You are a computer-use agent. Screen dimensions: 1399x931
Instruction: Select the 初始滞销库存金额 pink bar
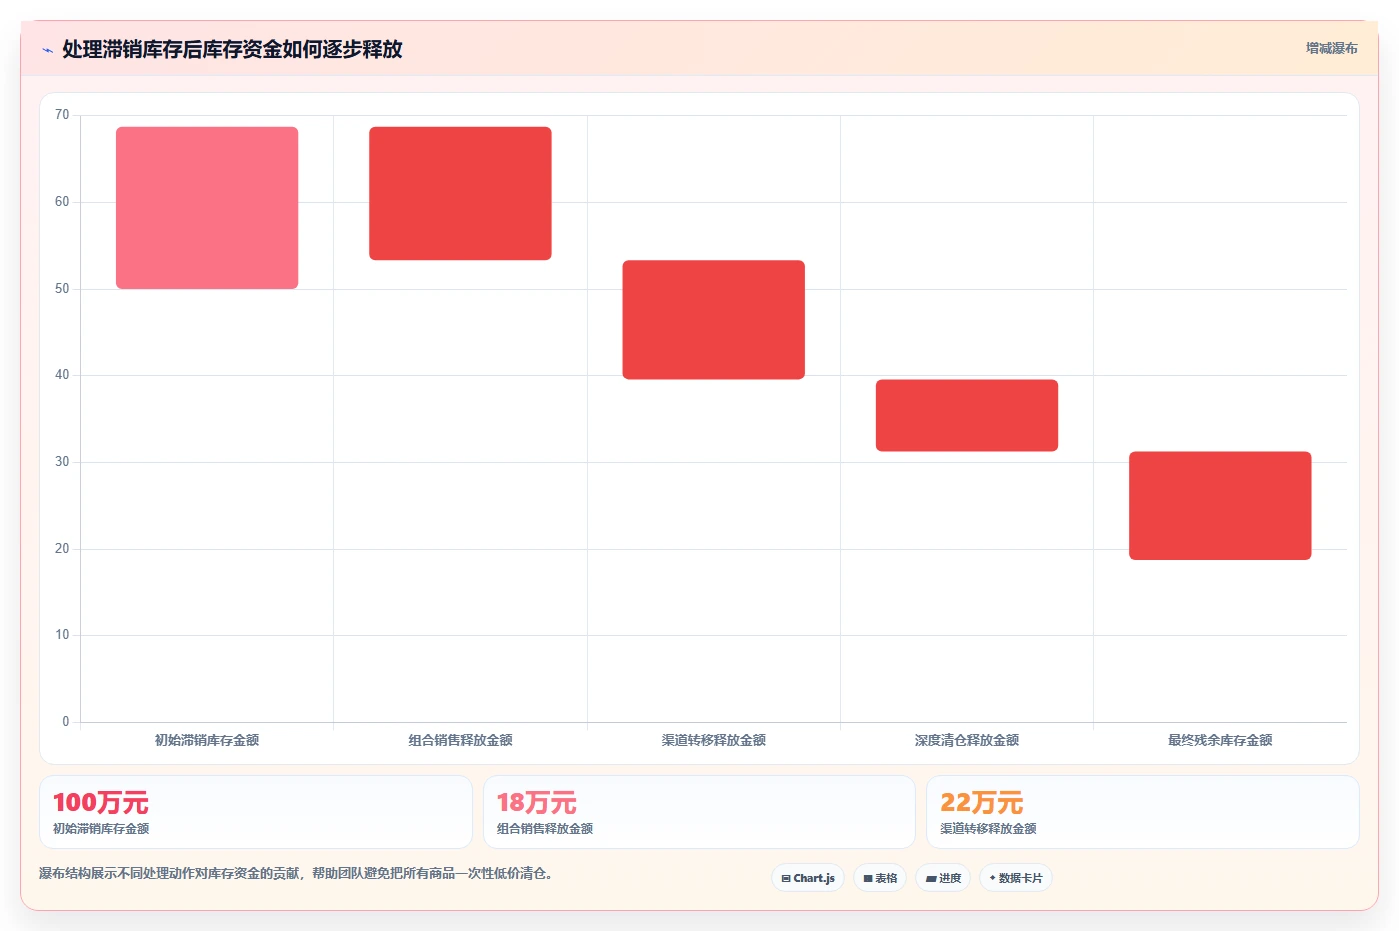[207, 208]
